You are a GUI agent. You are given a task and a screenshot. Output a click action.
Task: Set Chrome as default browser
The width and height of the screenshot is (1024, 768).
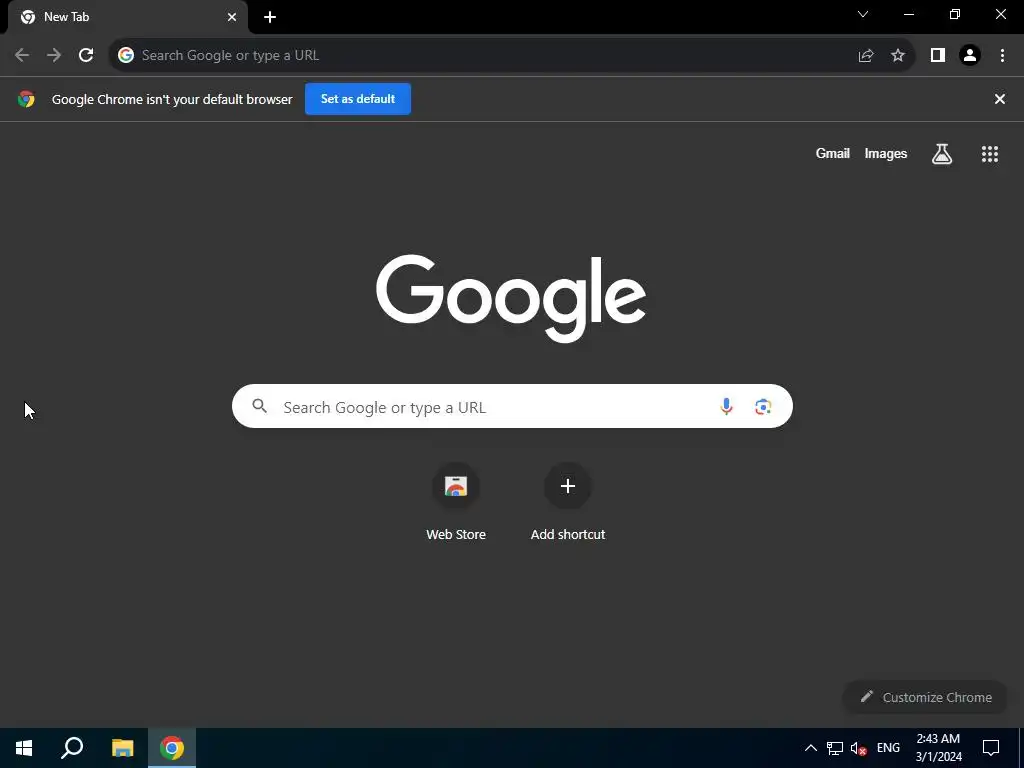[x=358, y=99]
